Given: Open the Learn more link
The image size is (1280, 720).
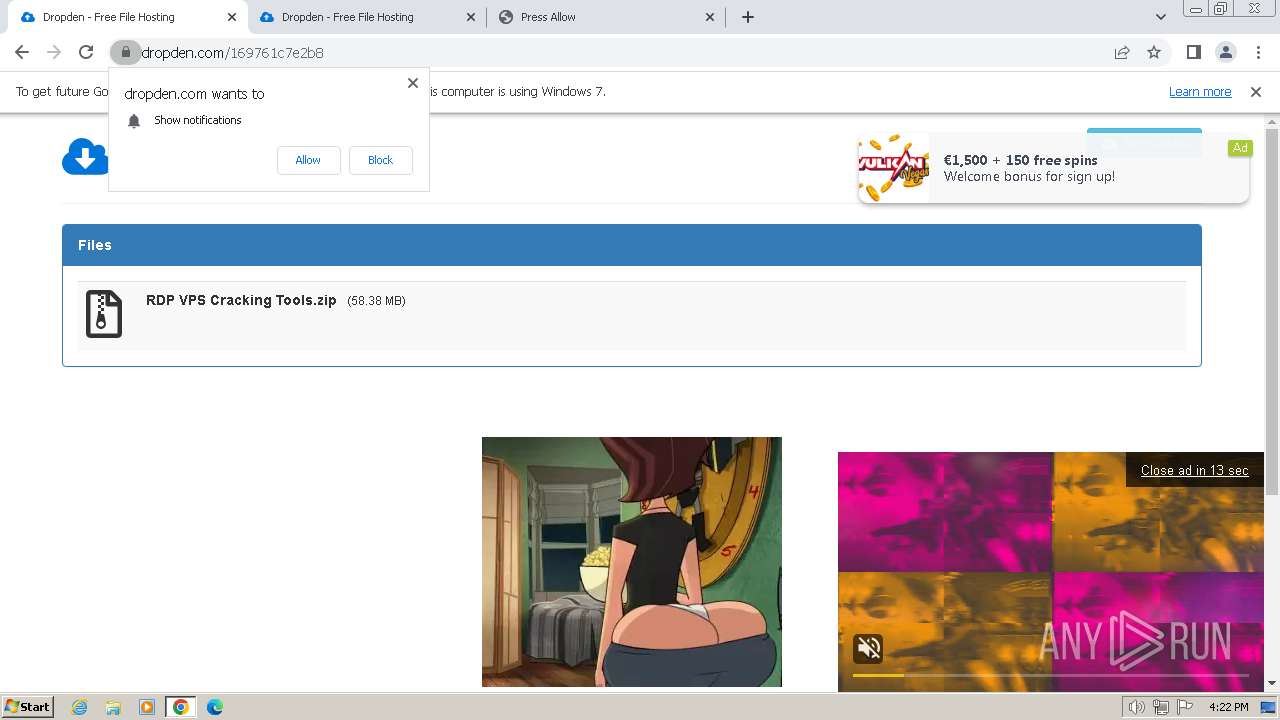Looking at the screenshot, I should (x=1200, y=91).
